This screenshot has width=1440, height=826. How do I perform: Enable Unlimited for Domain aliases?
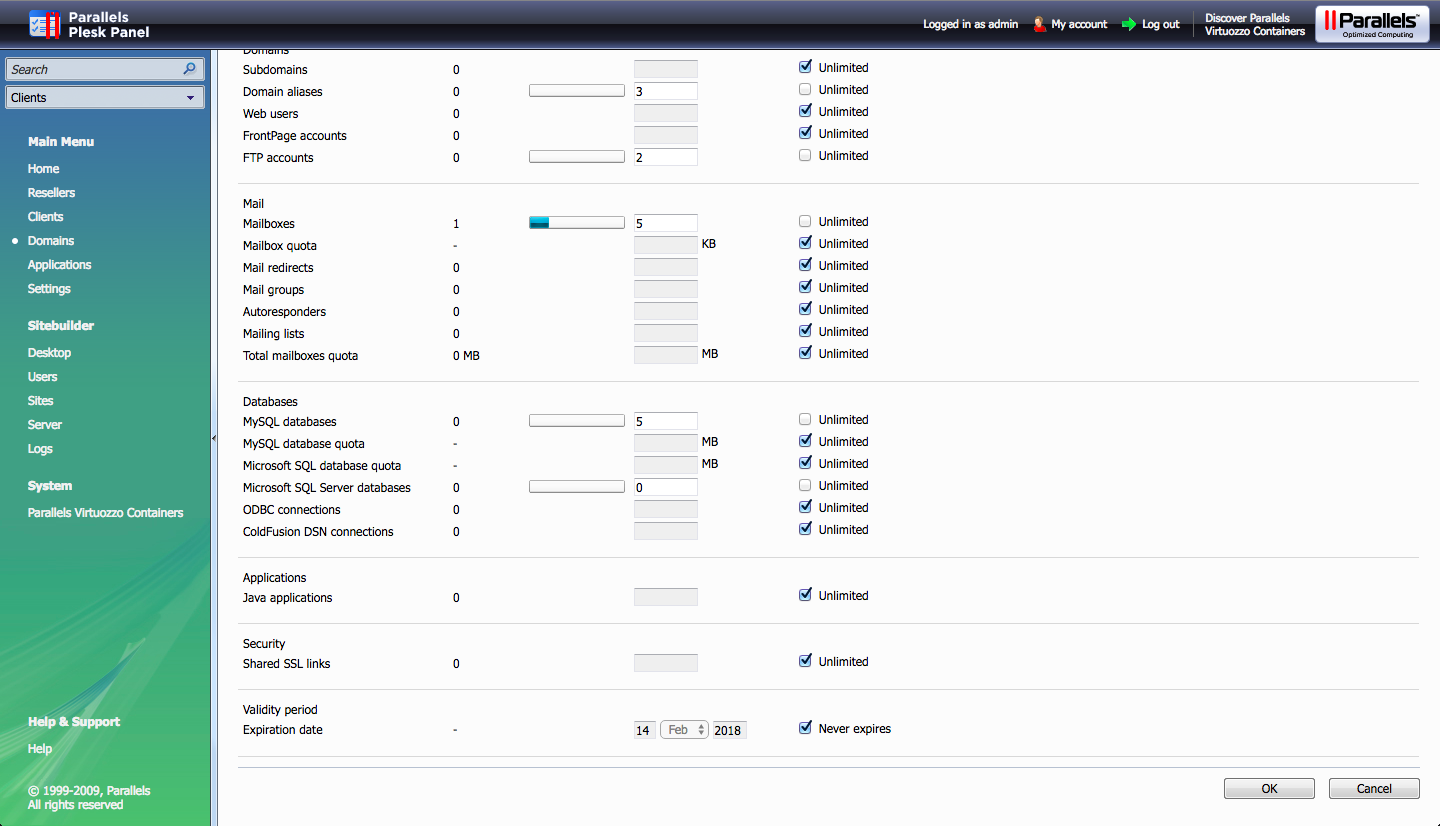pos(805,90)
